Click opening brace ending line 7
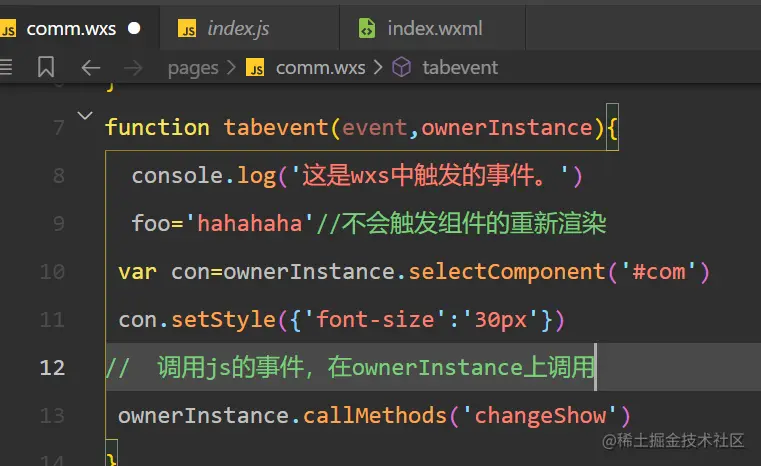Image resolution: width=761 pixels, height=466 pixels. click(x=612, y=128)
